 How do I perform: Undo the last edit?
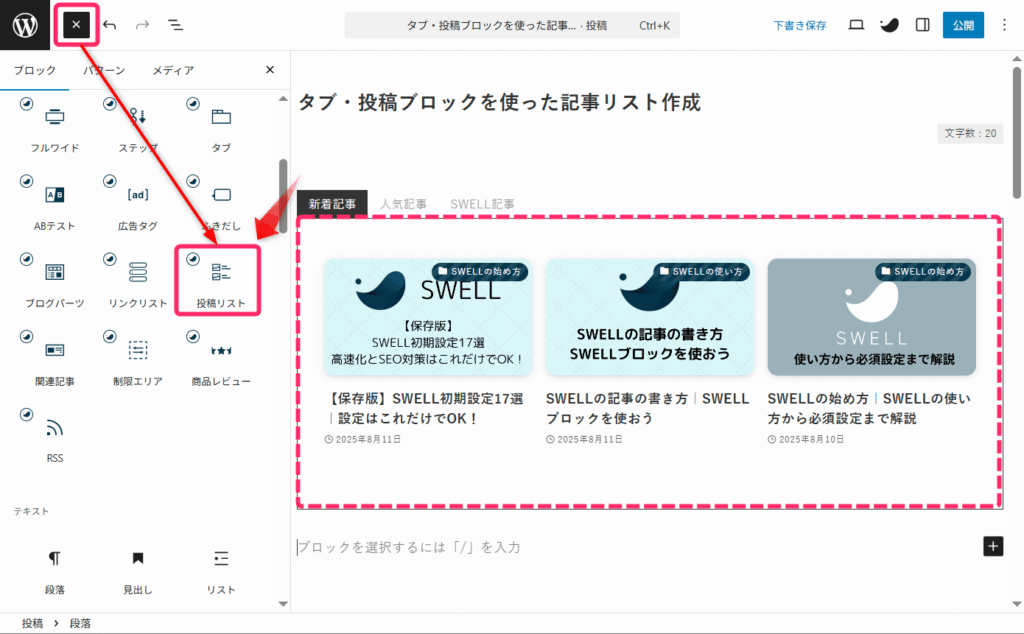coord(110,25)
